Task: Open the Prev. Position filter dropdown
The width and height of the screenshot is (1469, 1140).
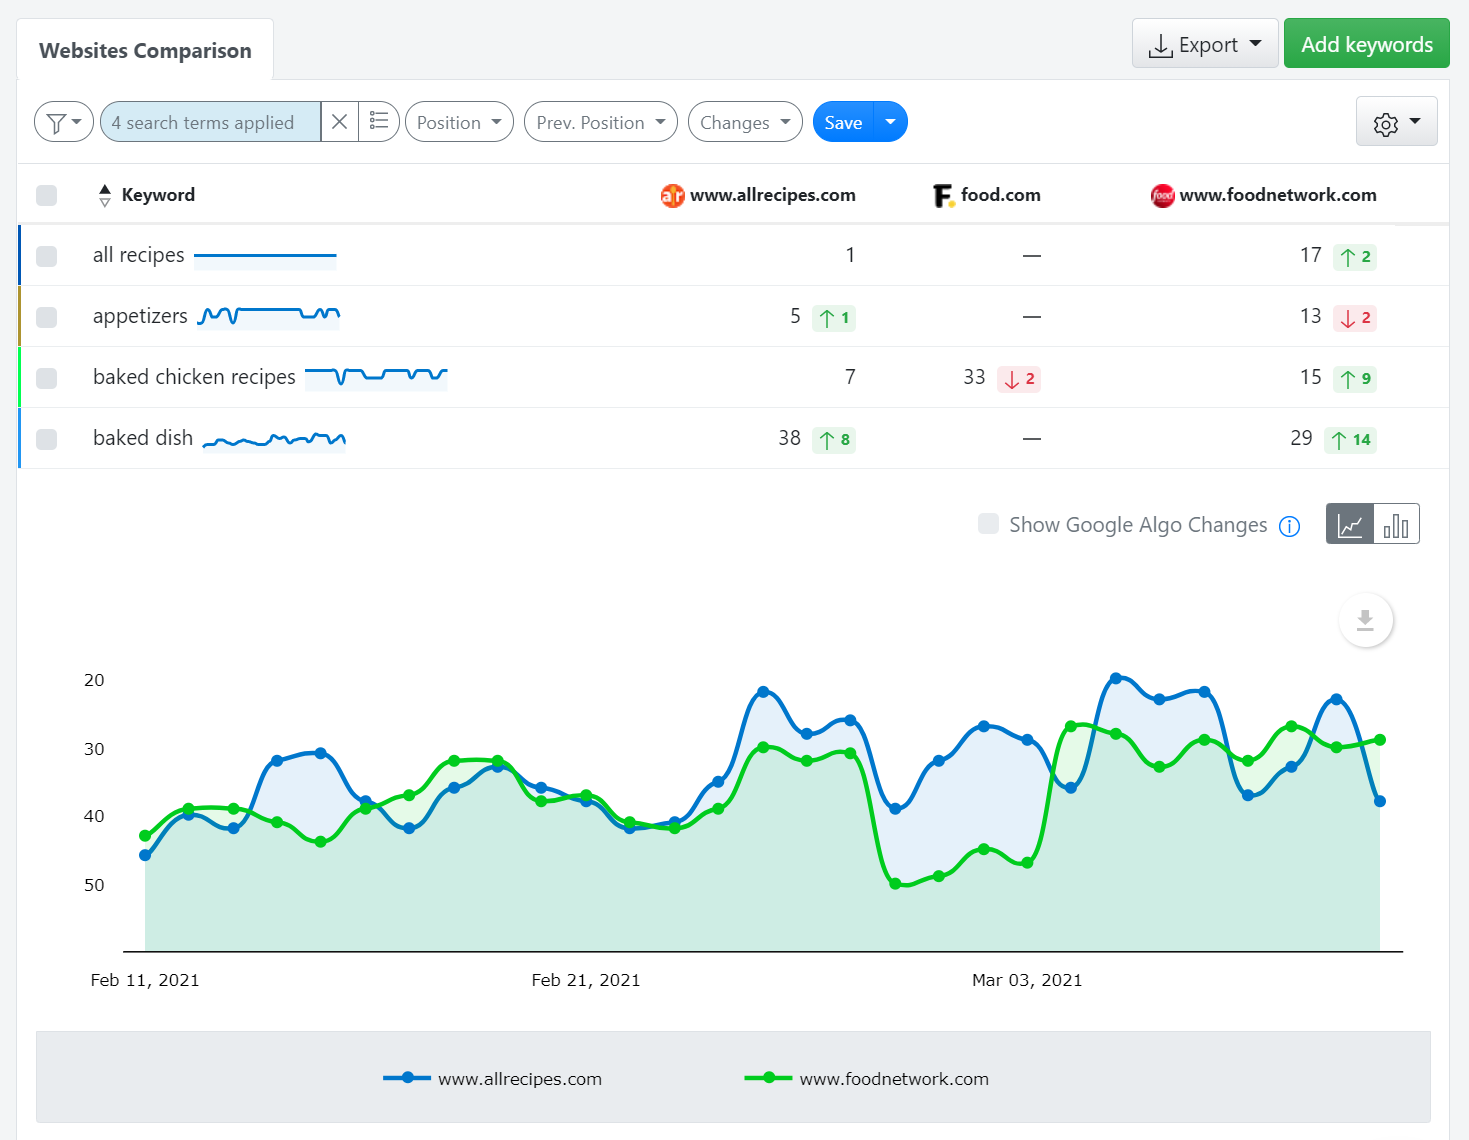Action: (601, 122)
